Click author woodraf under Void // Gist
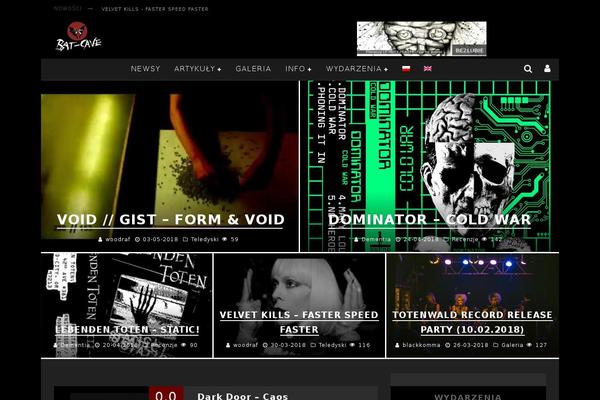This screenshot has height=400, width=600. (117, 239)
